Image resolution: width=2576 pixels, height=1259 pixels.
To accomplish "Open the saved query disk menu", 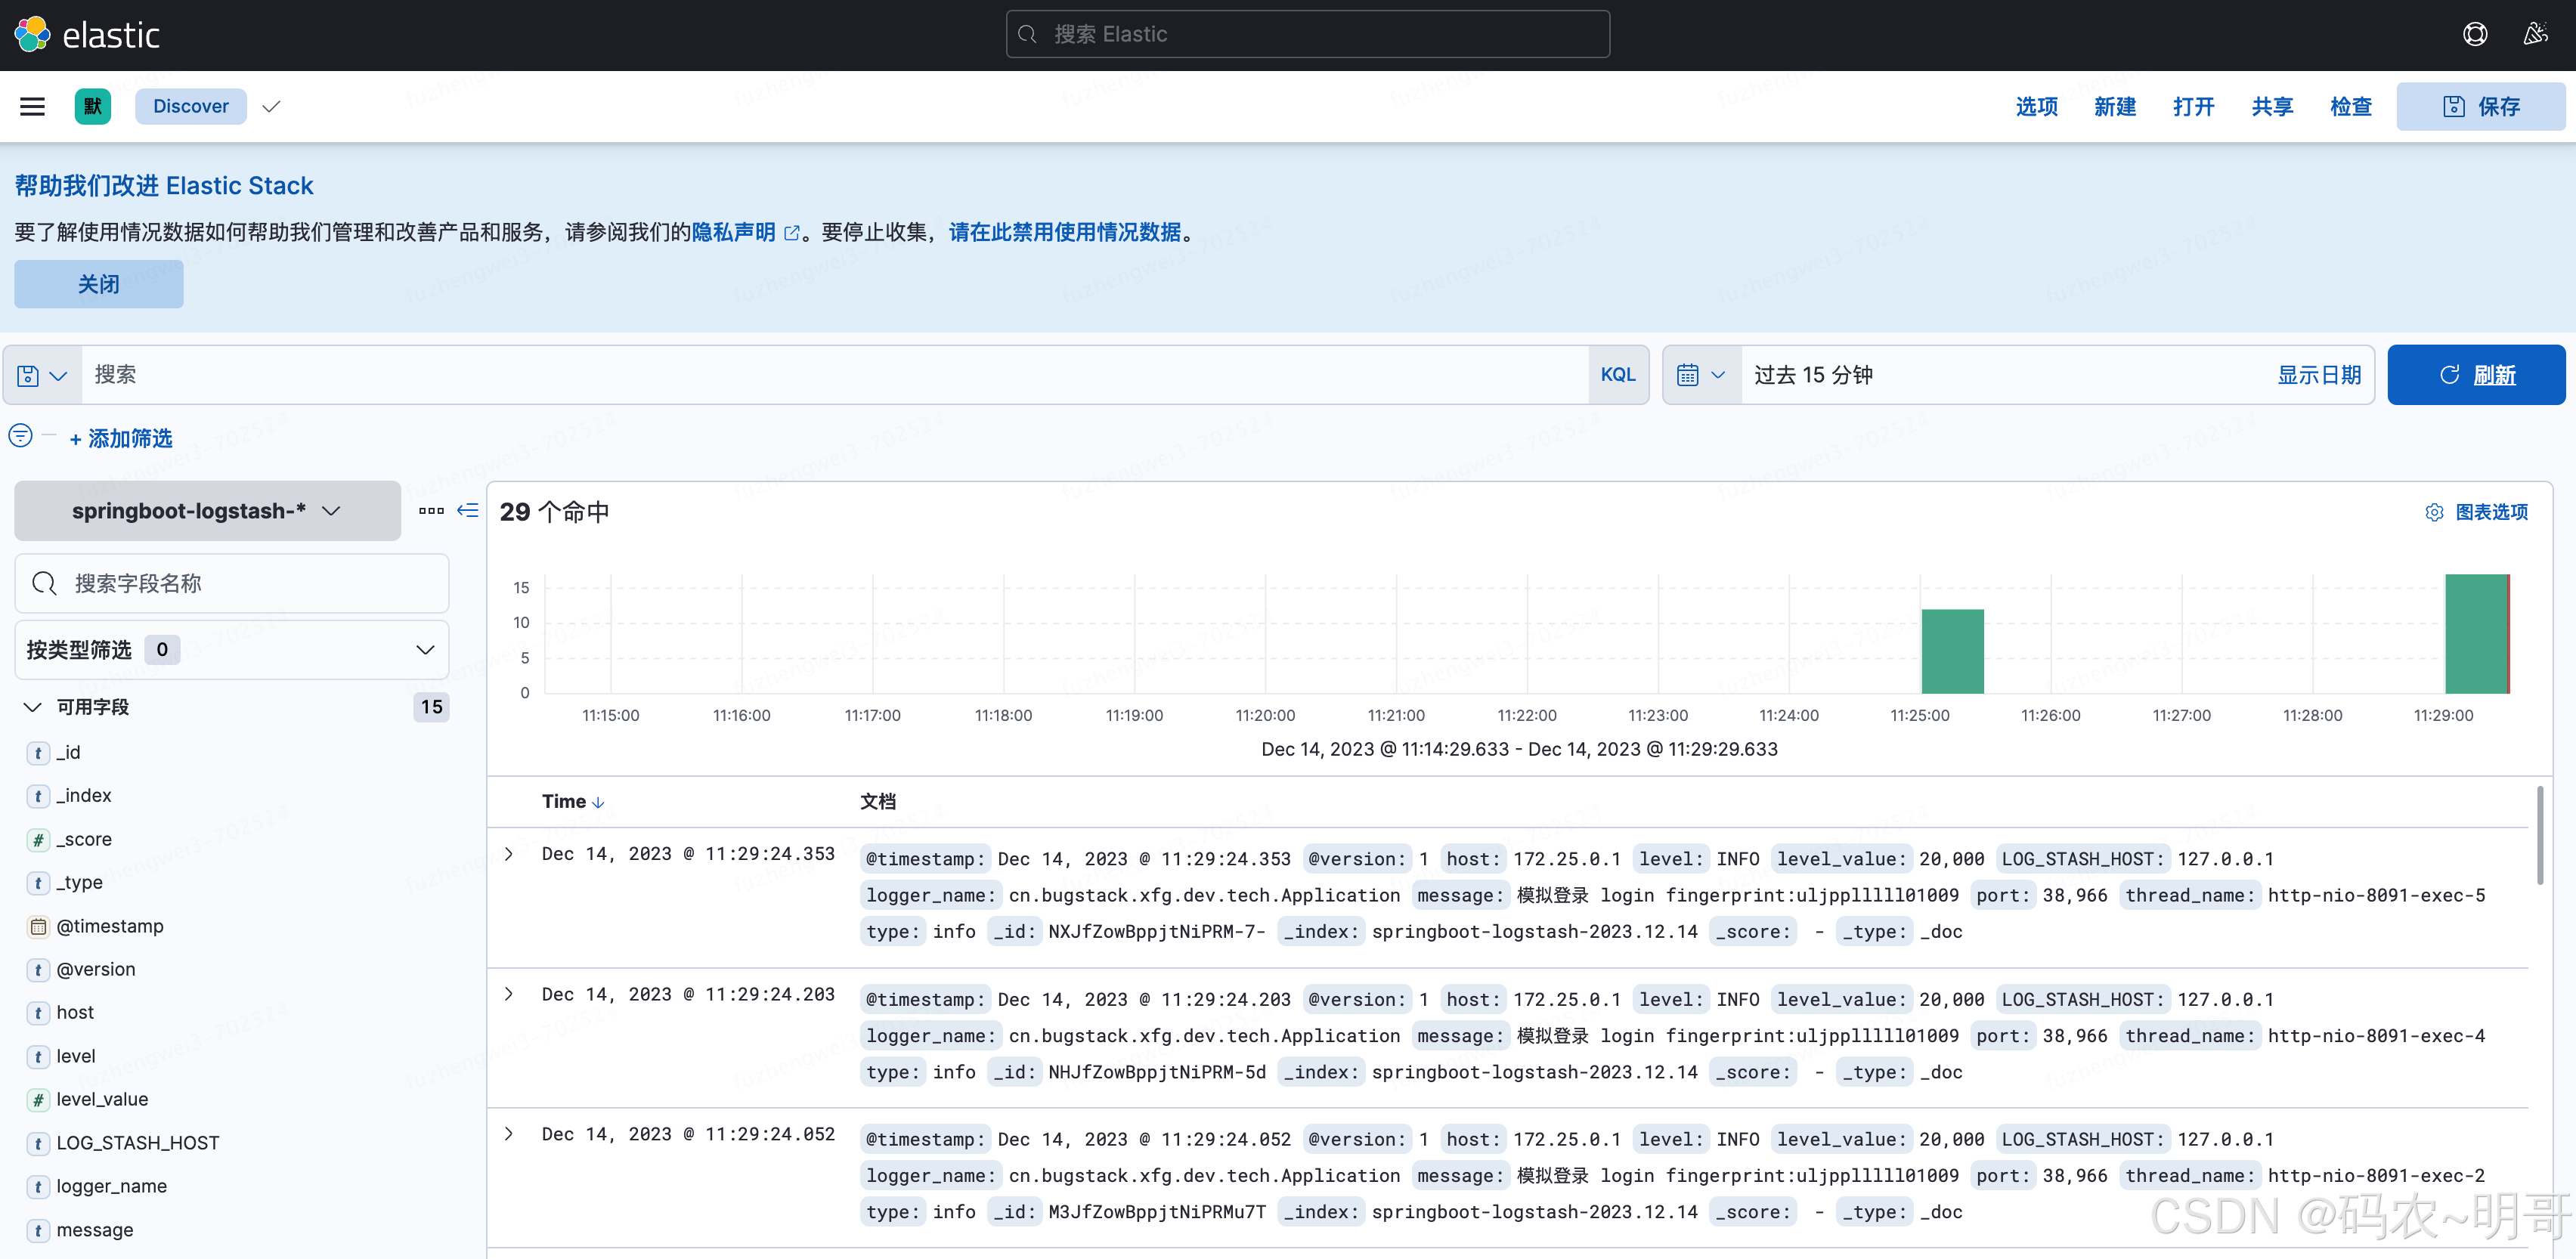I will (42, 375).
